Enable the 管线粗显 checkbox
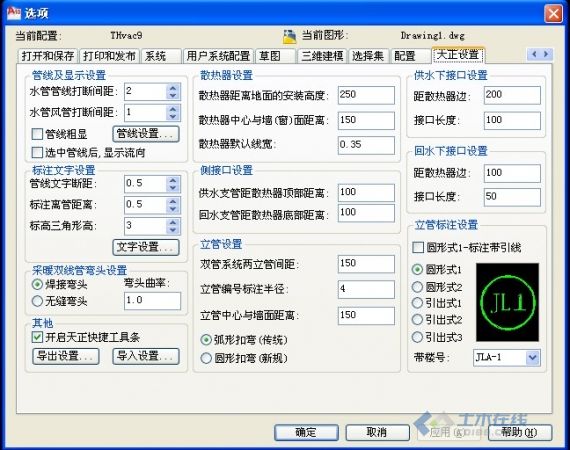 pos(37,134)
